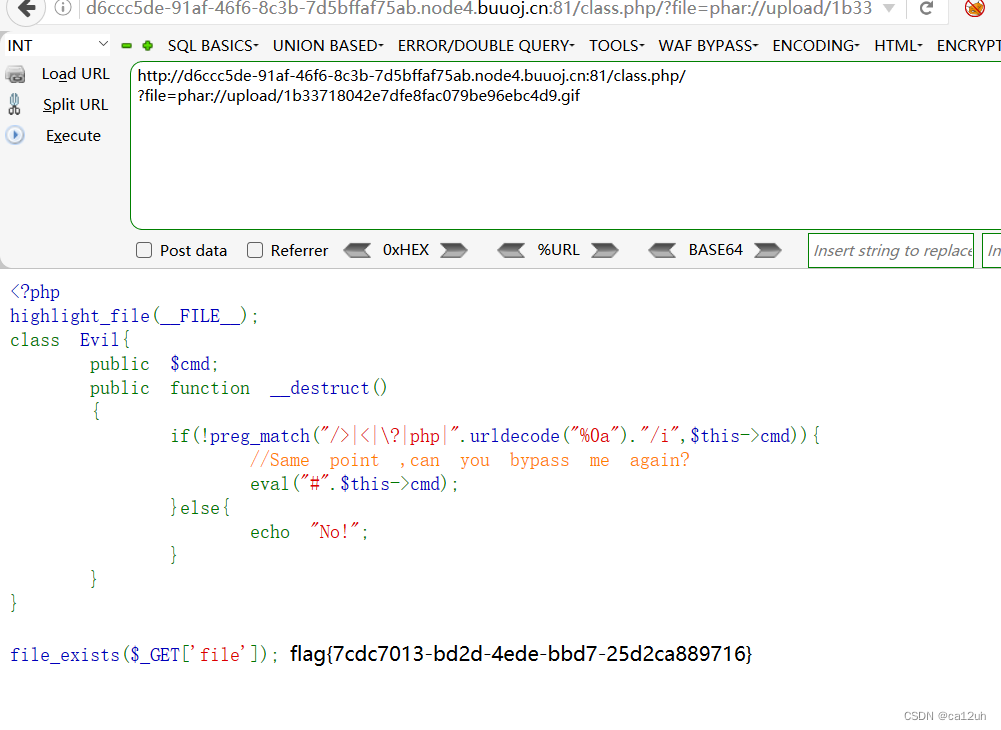
Task: Click the browser back arrow button
Action: pos(27,8)
